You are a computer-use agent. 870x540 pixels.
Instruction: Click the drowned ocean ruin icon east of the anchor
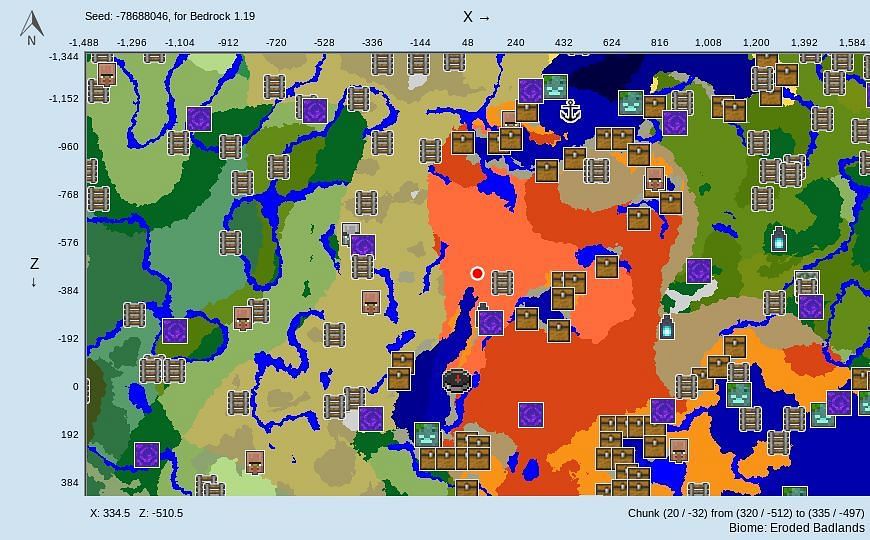630,103
